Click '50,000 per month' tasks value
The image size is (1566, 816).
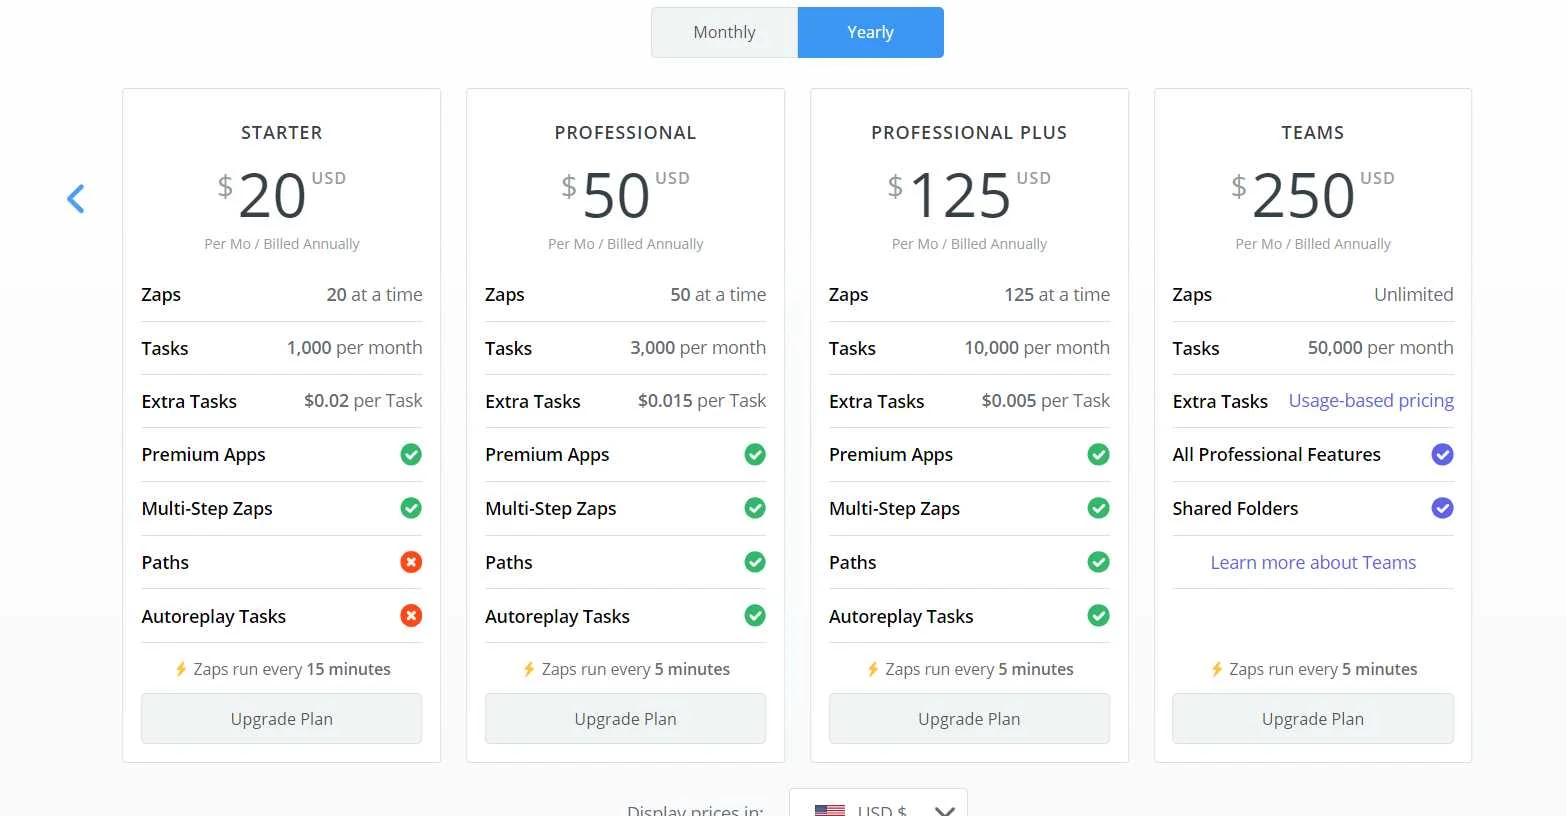coord(1380,348)
